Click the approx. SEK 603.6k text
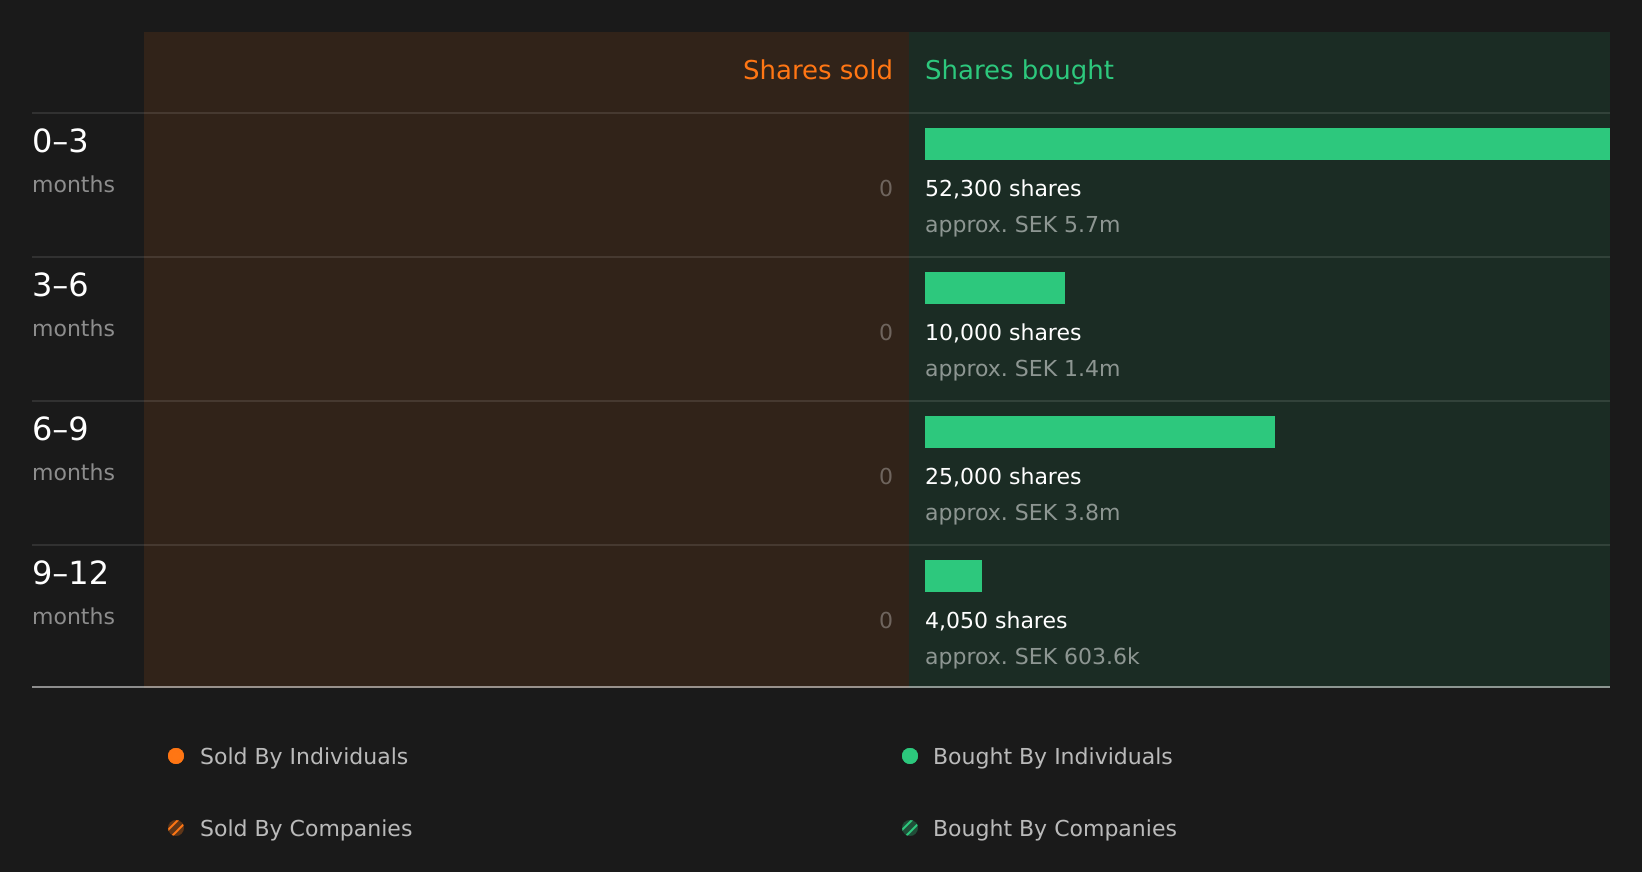Viewport: 1642px width, 872px height. pyautogui.click(x=1032, y=657)
